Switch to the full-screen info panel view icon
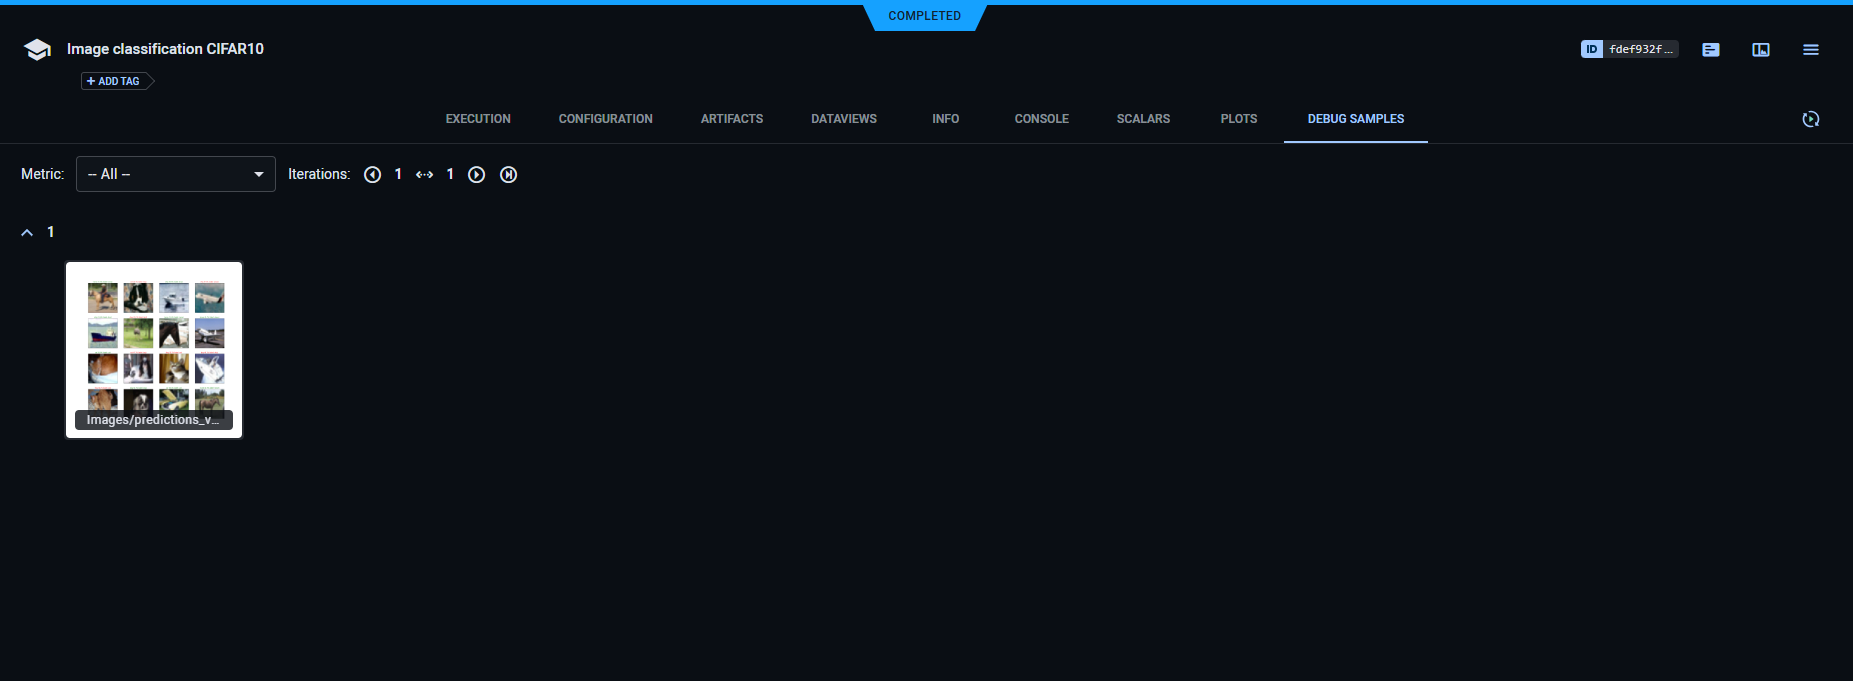The image size is (1853, 681). pyautogui.click(x=1760, y=50)
